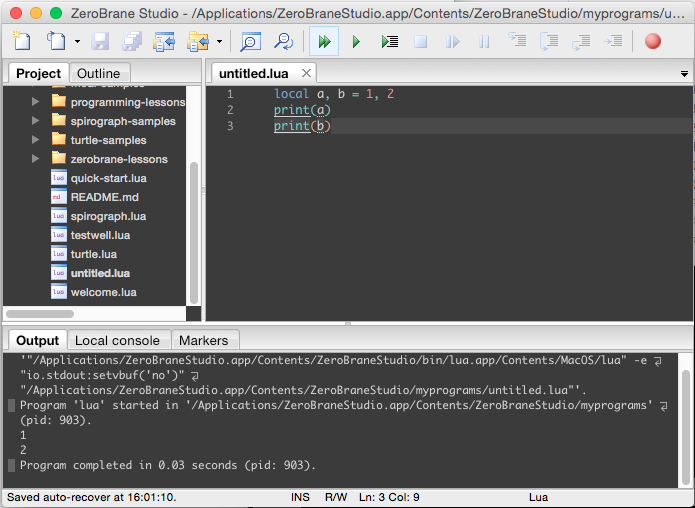This screenshot has height=508, width=695.
Task: Switch to the Markers tab
Action: click(203, 340)
